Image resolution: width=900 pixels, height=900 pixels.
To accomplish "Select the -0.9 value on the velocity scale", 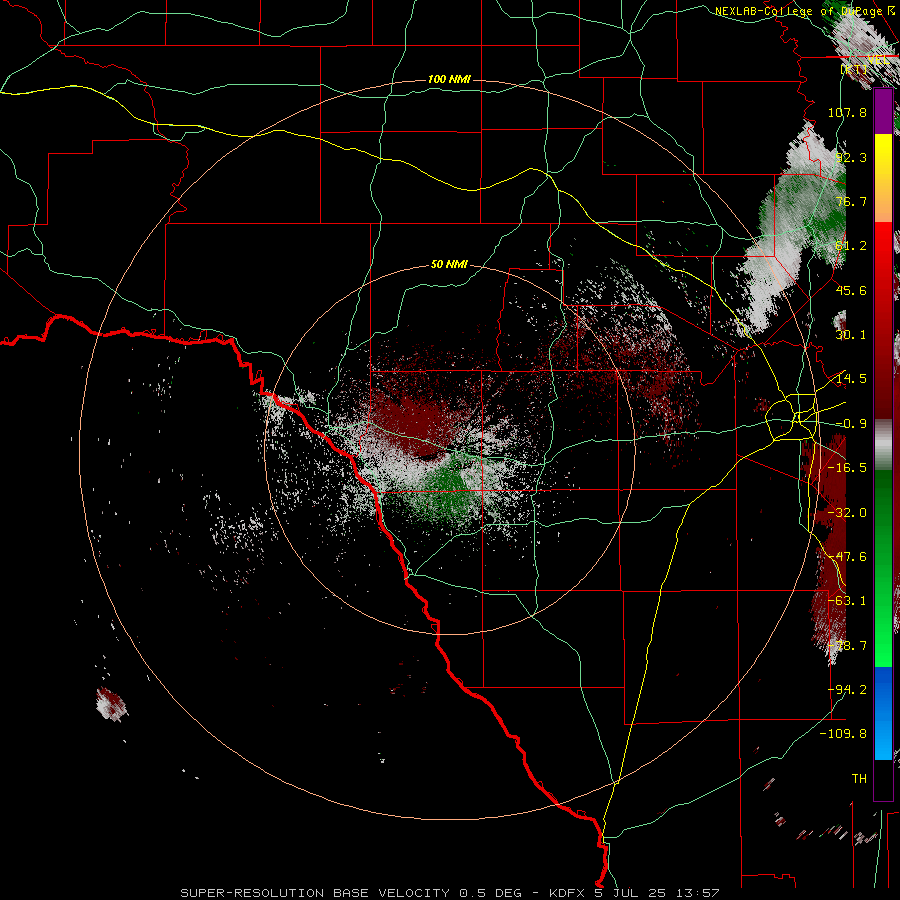I will click(850, 424).
